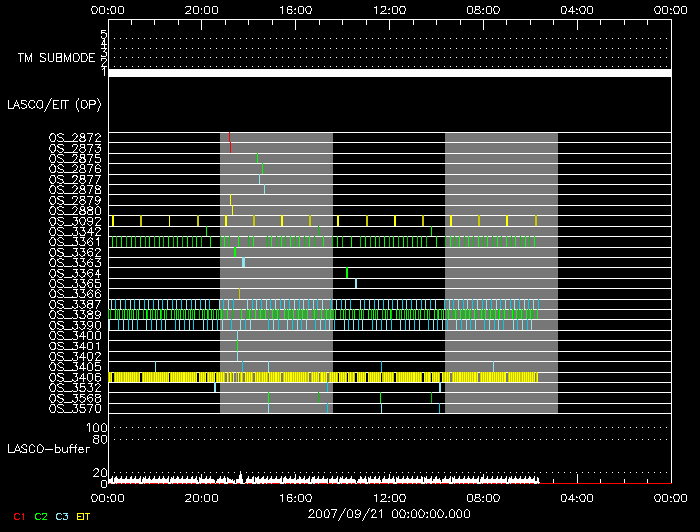
Task: Click the OS_3362 row label
Action: click(75, 252)
